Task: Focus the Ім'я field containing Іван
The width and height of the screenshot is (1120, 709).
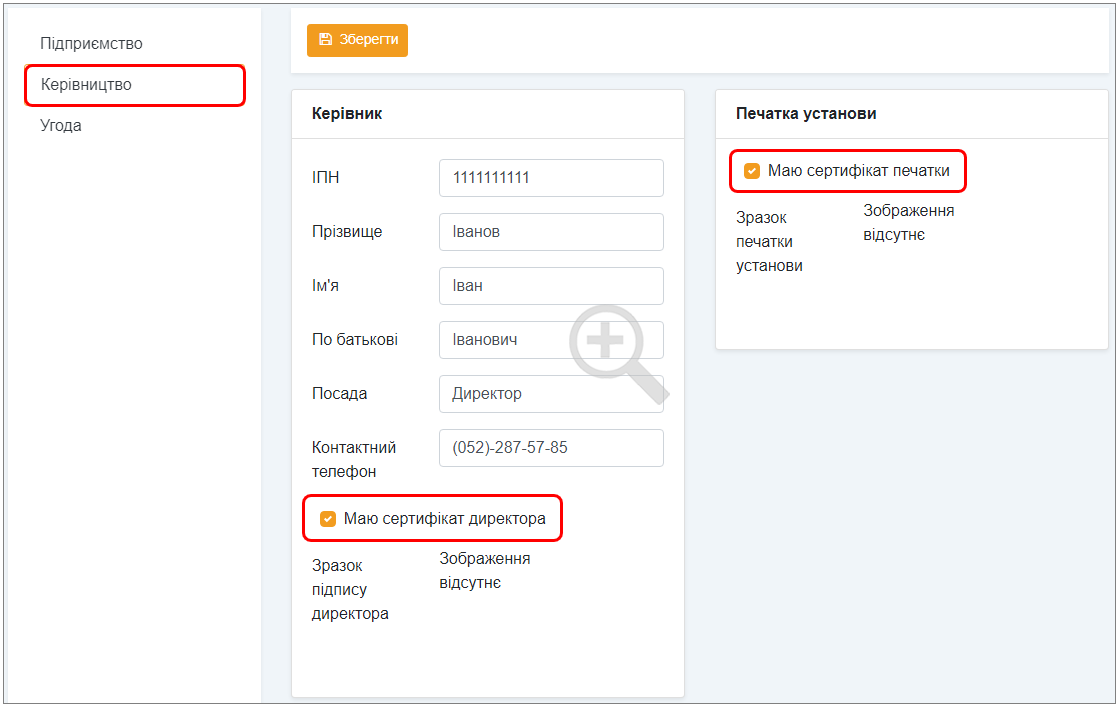Action: [x=551, y=286]
